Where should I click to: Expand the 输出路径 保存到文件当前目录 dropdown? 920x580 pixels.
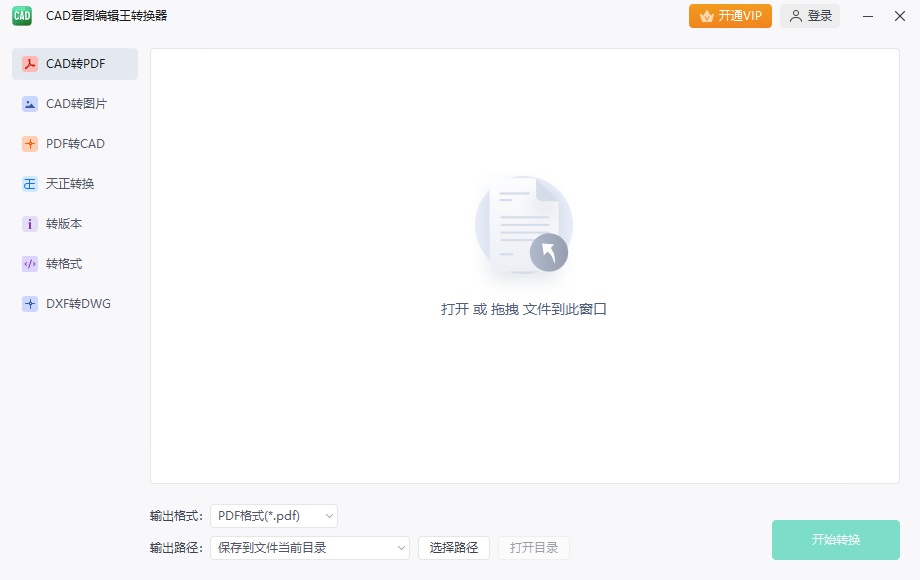(310, 548)
